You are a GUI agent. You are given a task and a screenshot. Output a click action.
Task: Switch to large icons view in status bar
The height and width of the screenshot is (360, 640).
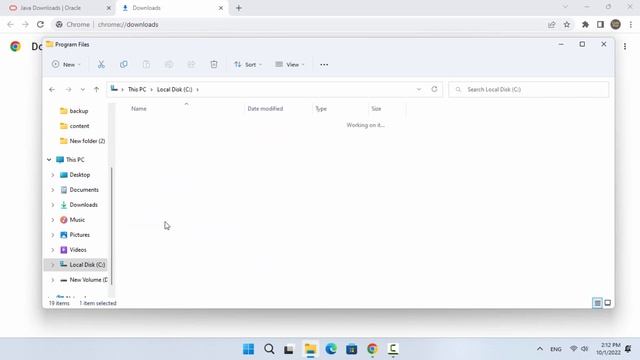(x=608, y=303)
